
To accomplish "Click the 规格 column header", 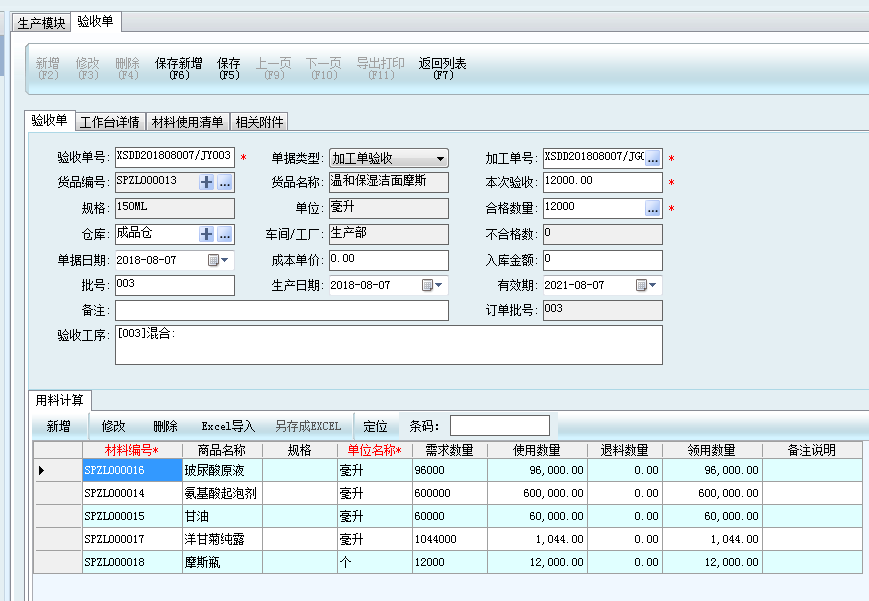I will pyautogui.click(x=299, y=450).
